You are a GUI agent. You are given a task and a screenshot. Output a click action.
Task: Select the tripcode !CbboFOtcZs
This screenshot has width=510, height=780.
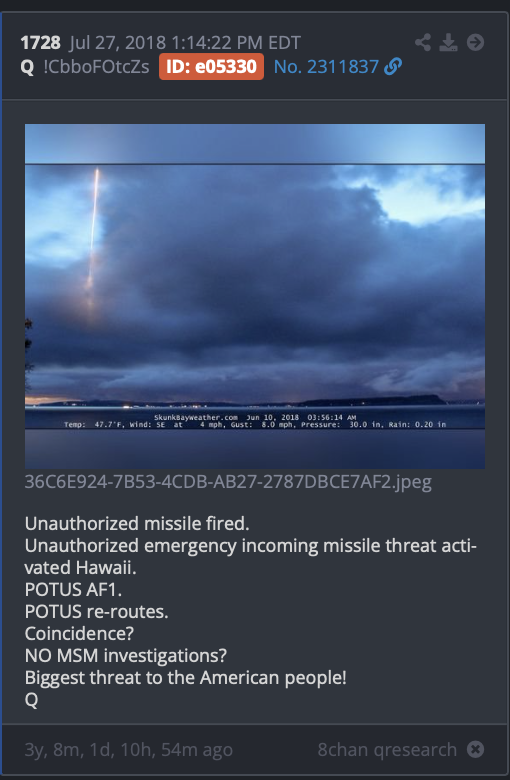pyautogui.click(x=97, y=67)
